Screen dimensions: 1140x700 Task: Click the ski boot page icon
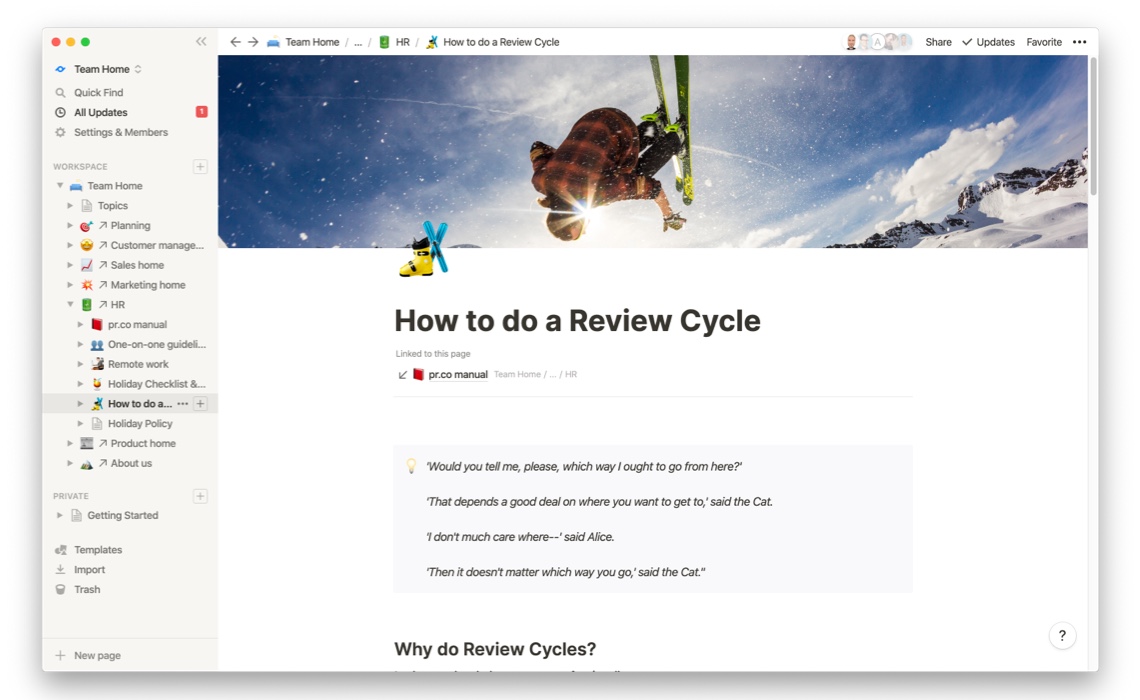pos(424,250)
